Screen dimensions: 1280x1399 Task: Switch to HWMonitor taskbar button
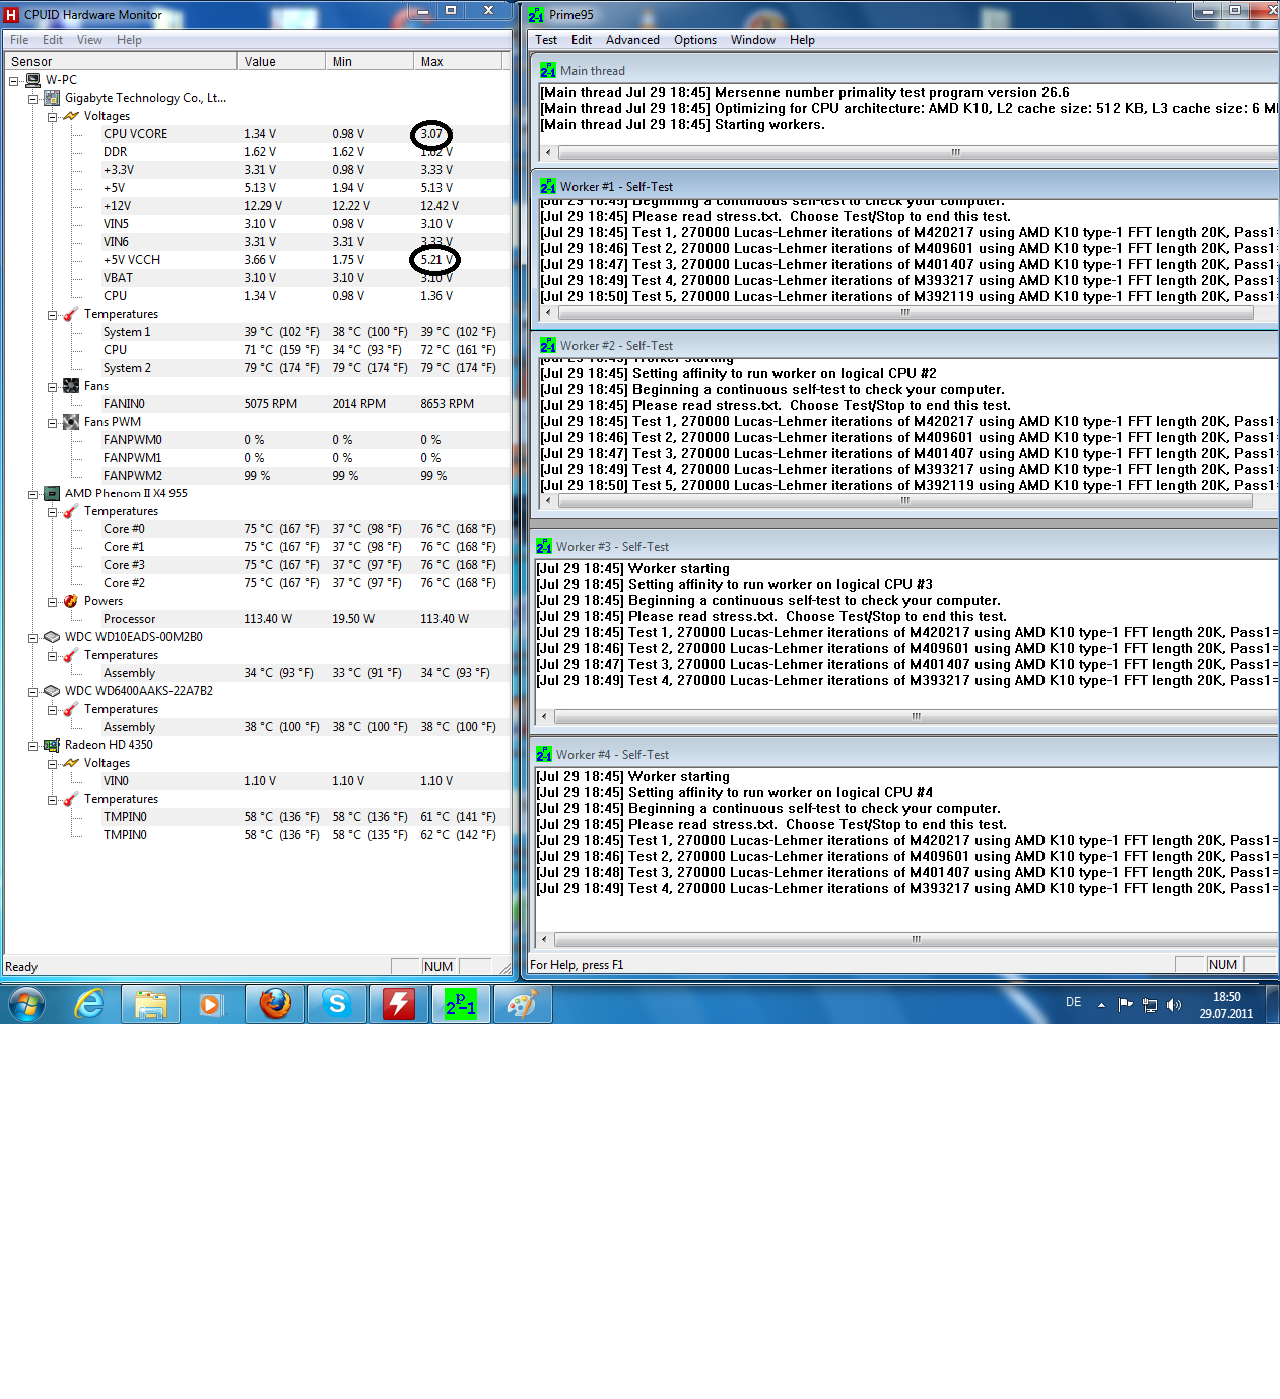pos(399,1004)
